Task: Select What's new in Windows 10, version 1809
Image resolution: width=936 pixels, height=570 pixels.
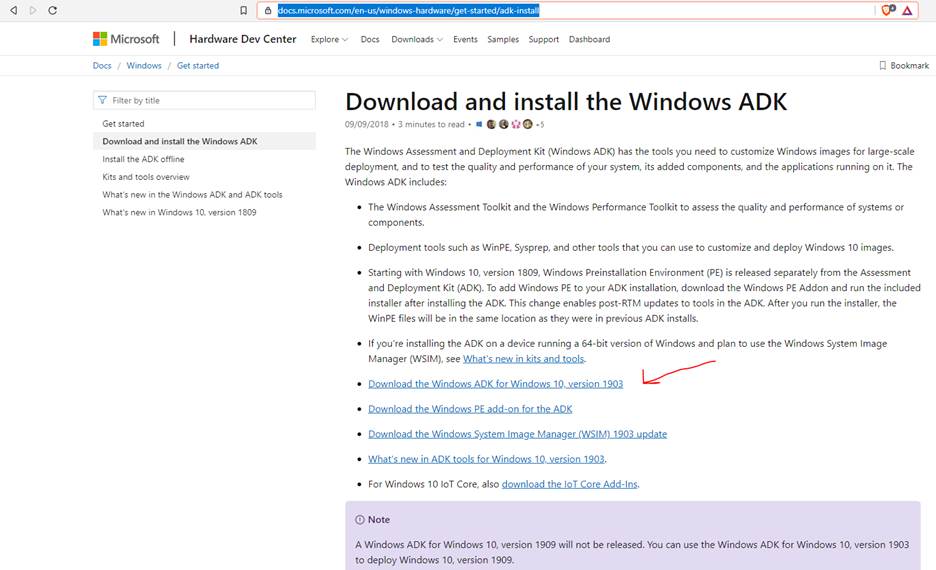Action: [x=179, y=212]
